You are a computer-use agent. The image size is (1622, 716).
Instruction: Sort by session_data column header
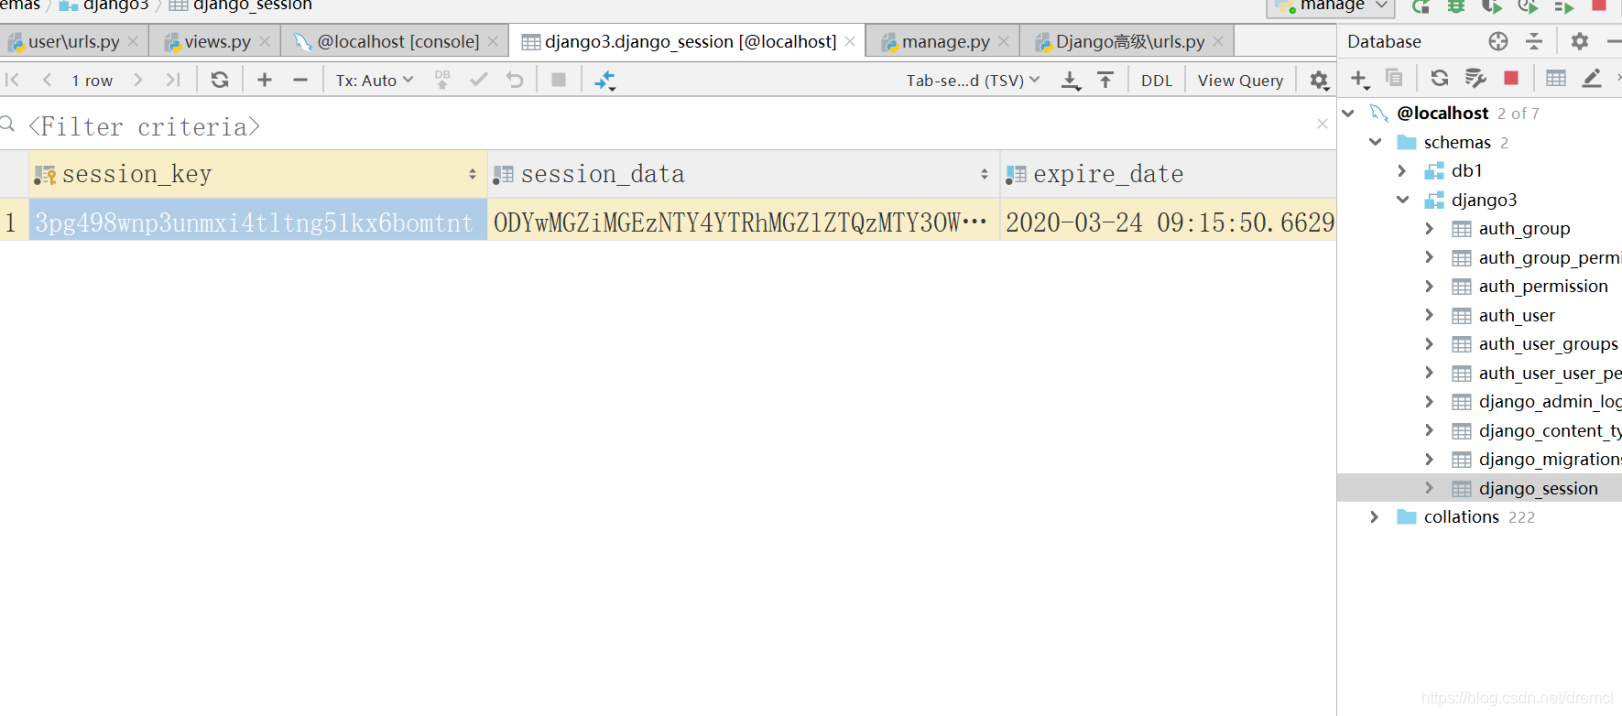[x=743, y=174]
